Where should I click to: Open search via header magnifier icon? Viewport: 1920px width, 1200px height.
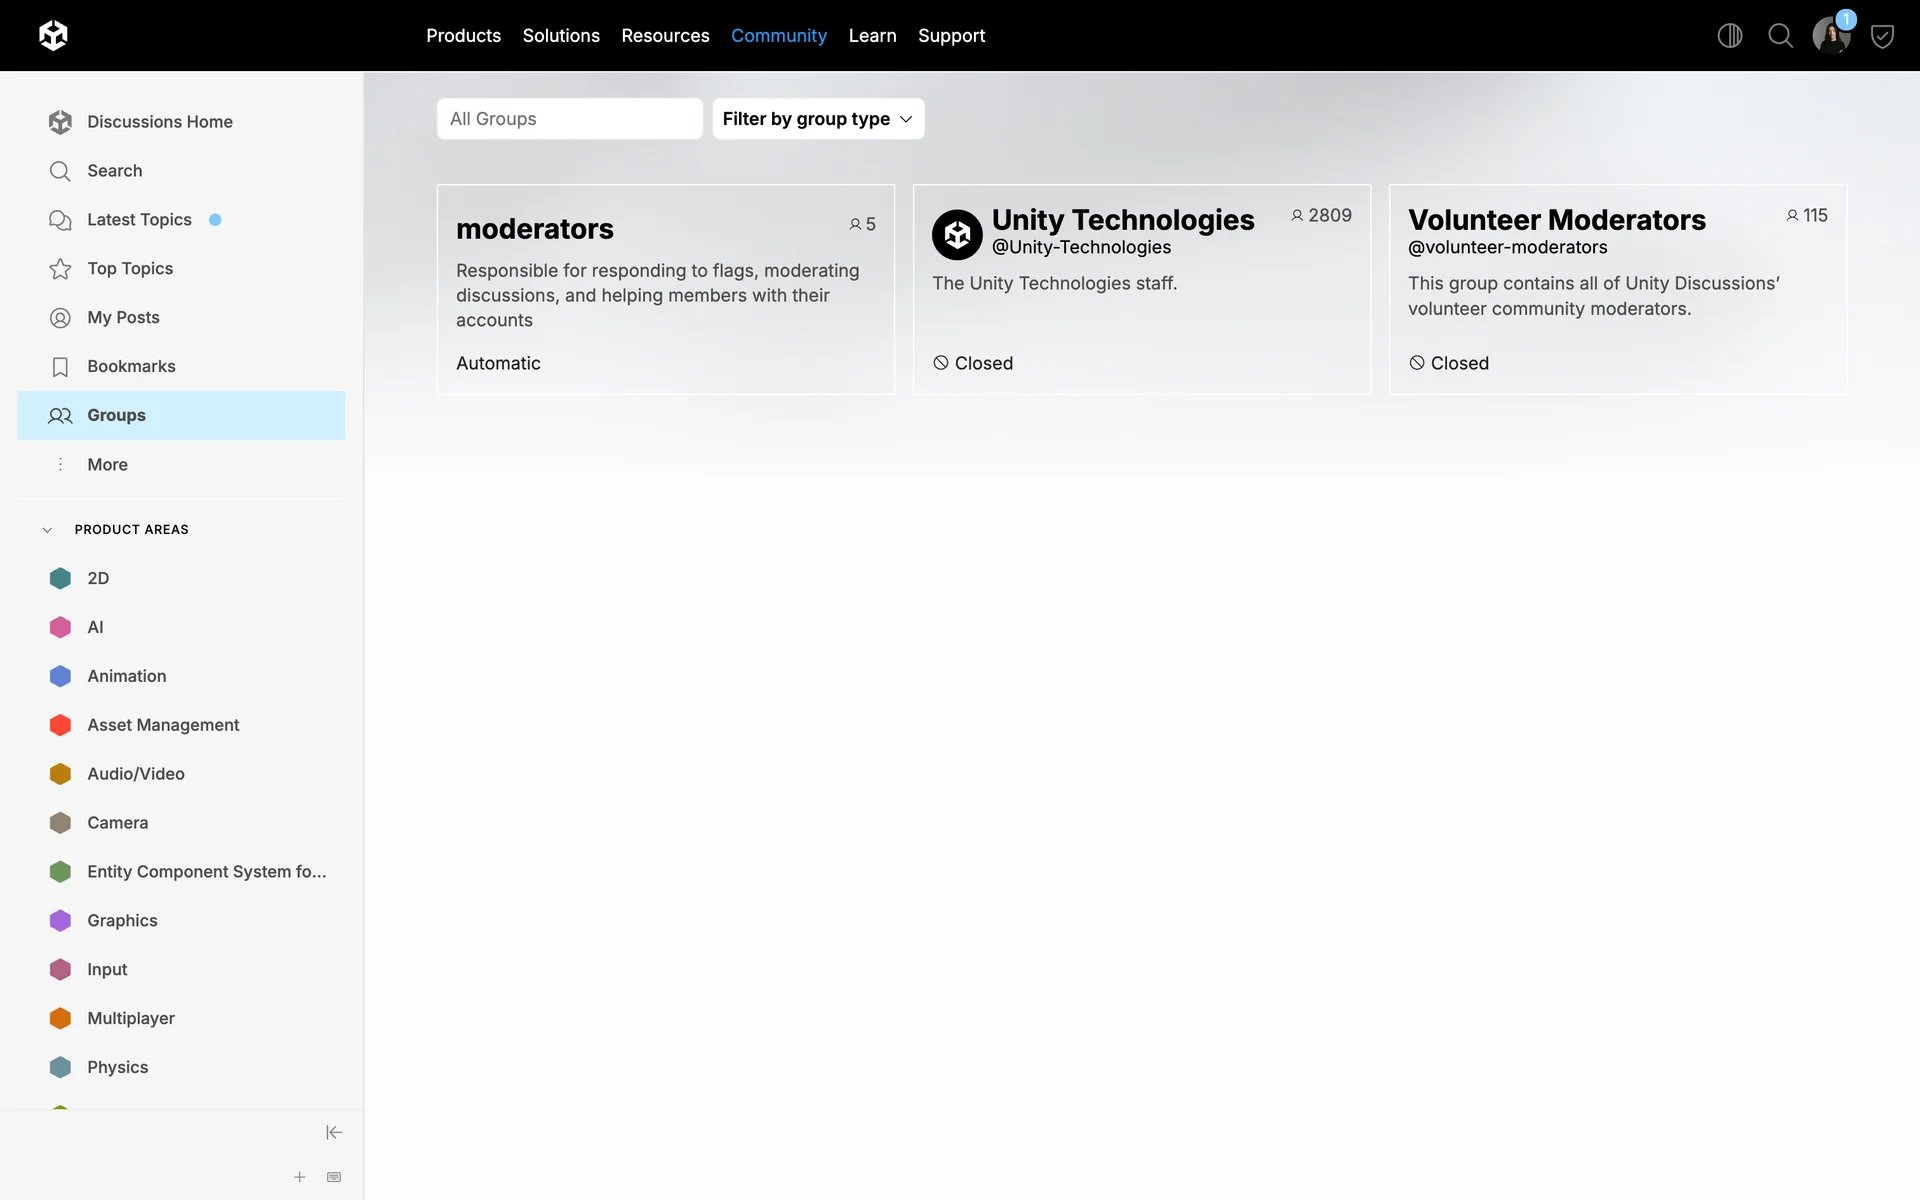click(x=1780, y=36)
